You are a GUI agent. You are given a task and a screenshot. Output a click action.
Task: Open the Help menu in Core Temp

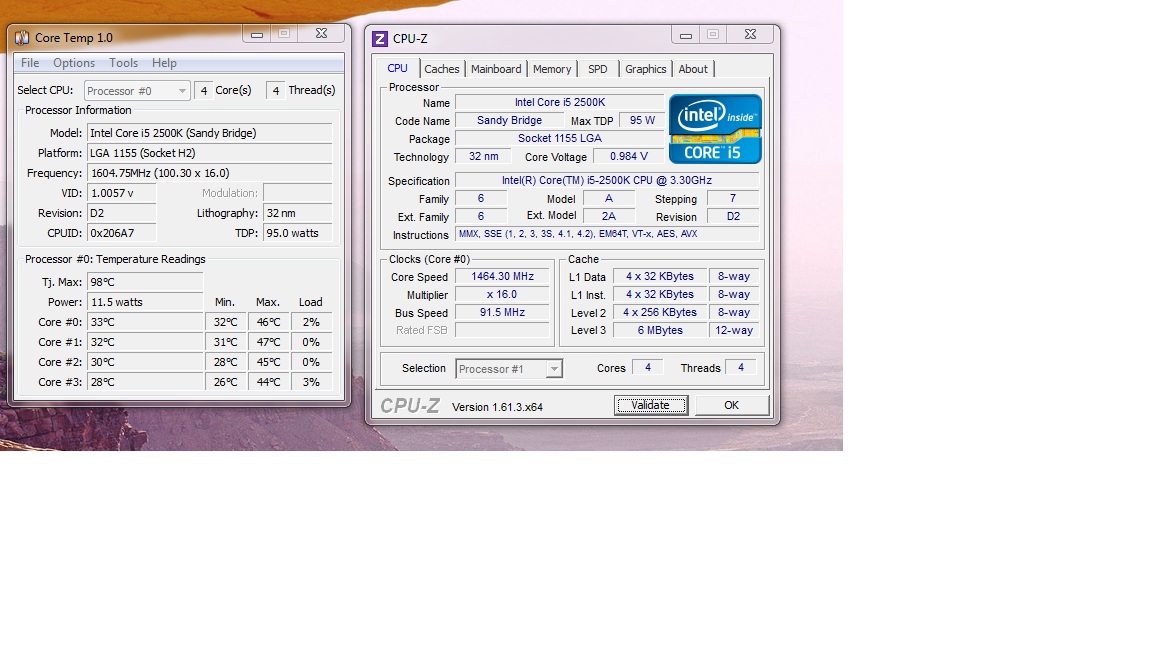165,63
